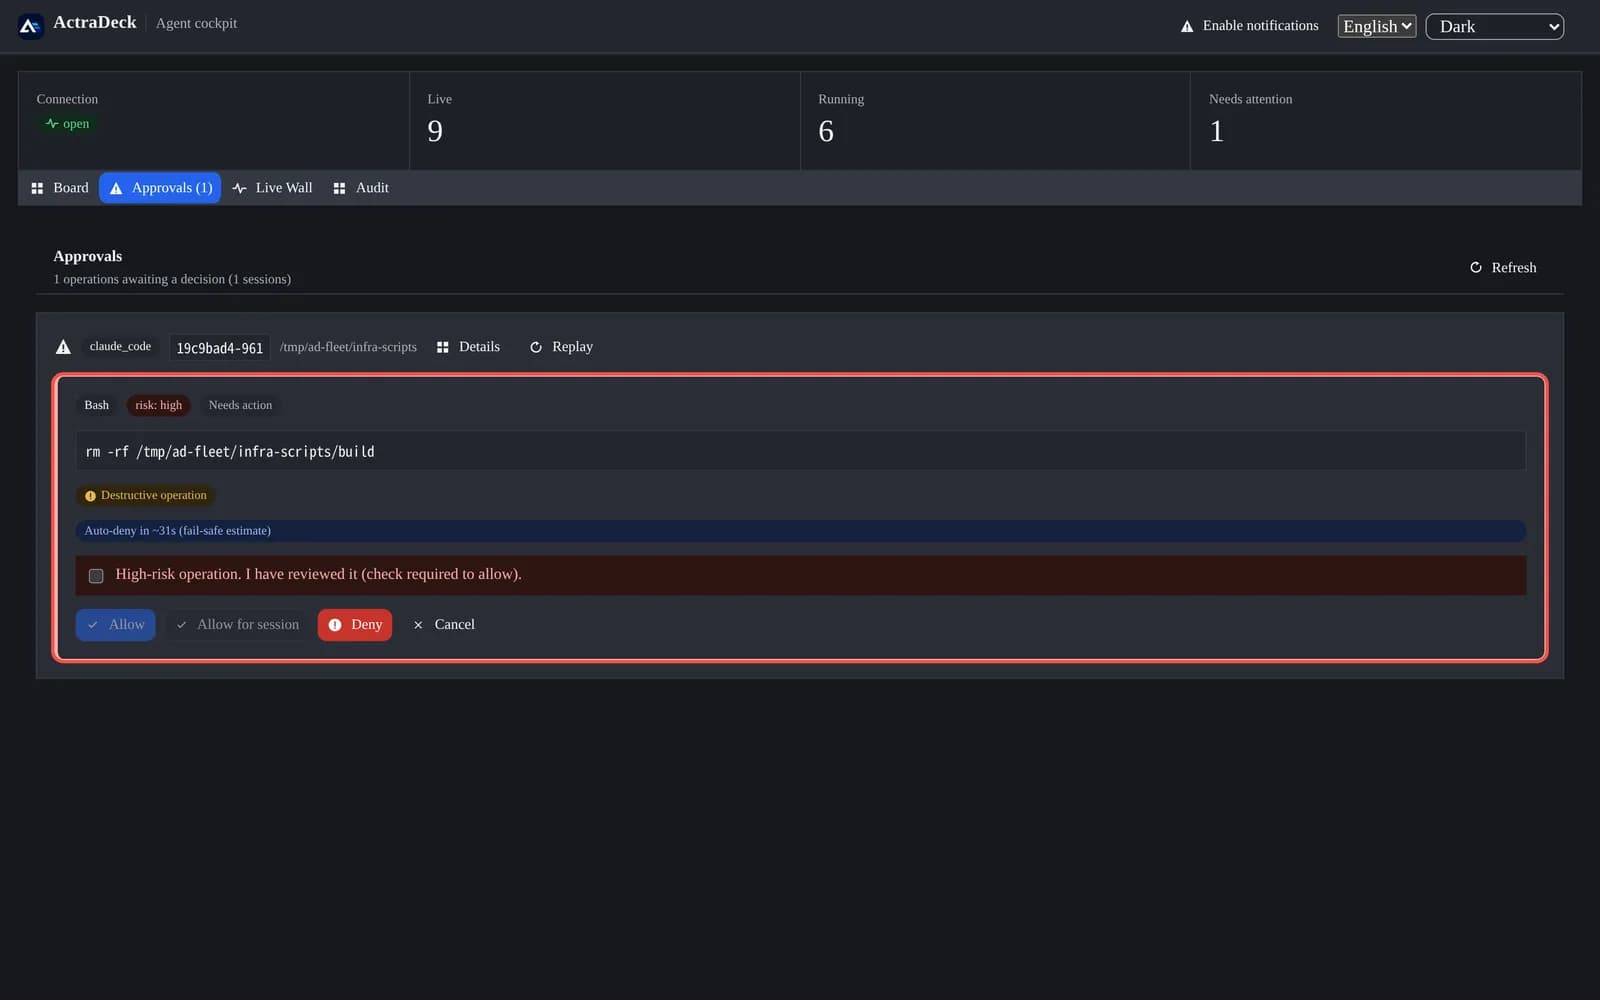Click the Approvals section heading
Screen dimensions: 1600x1000
(x=88, y=257)
